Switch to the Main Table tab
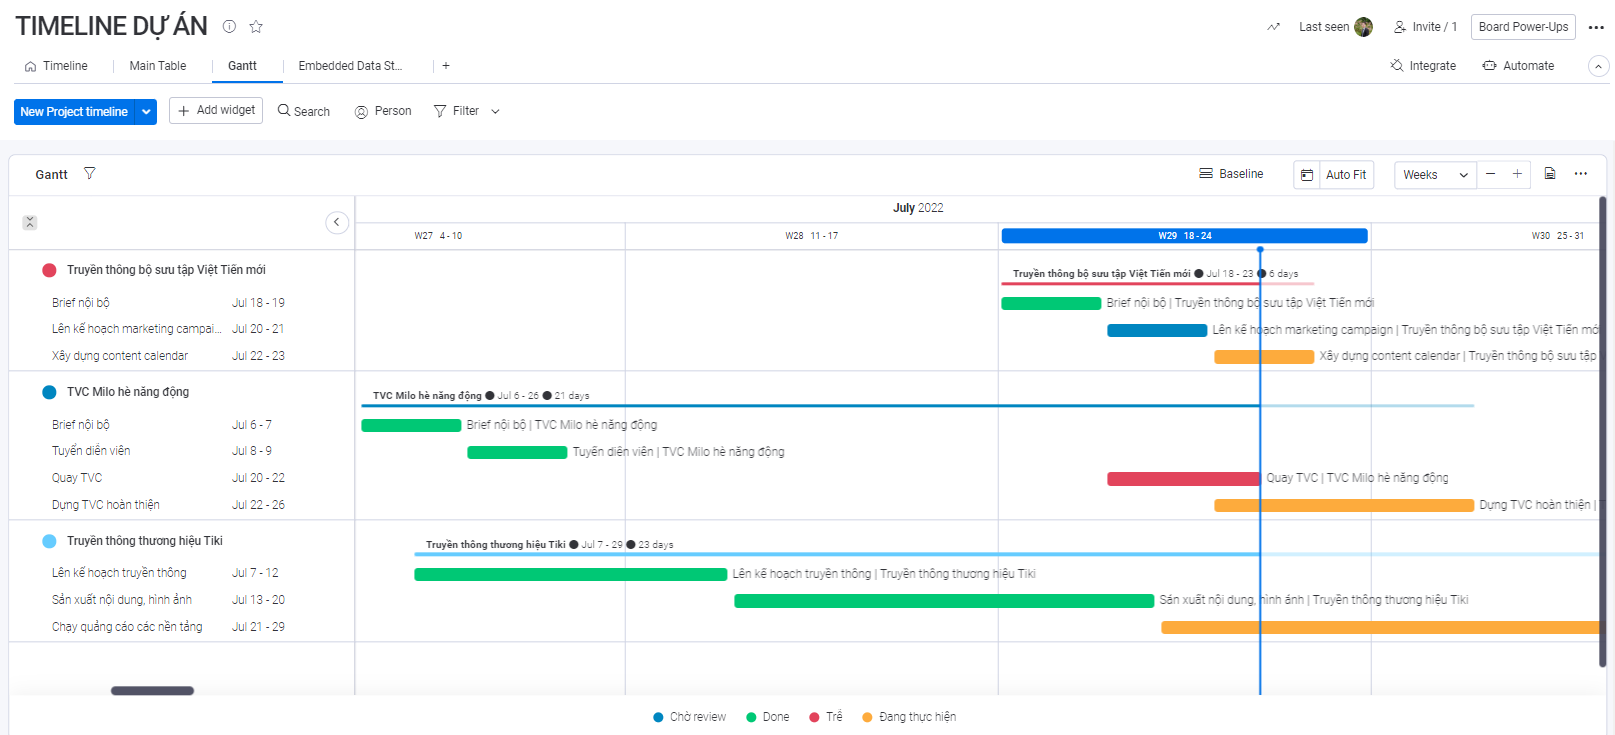 pos(157,66)
